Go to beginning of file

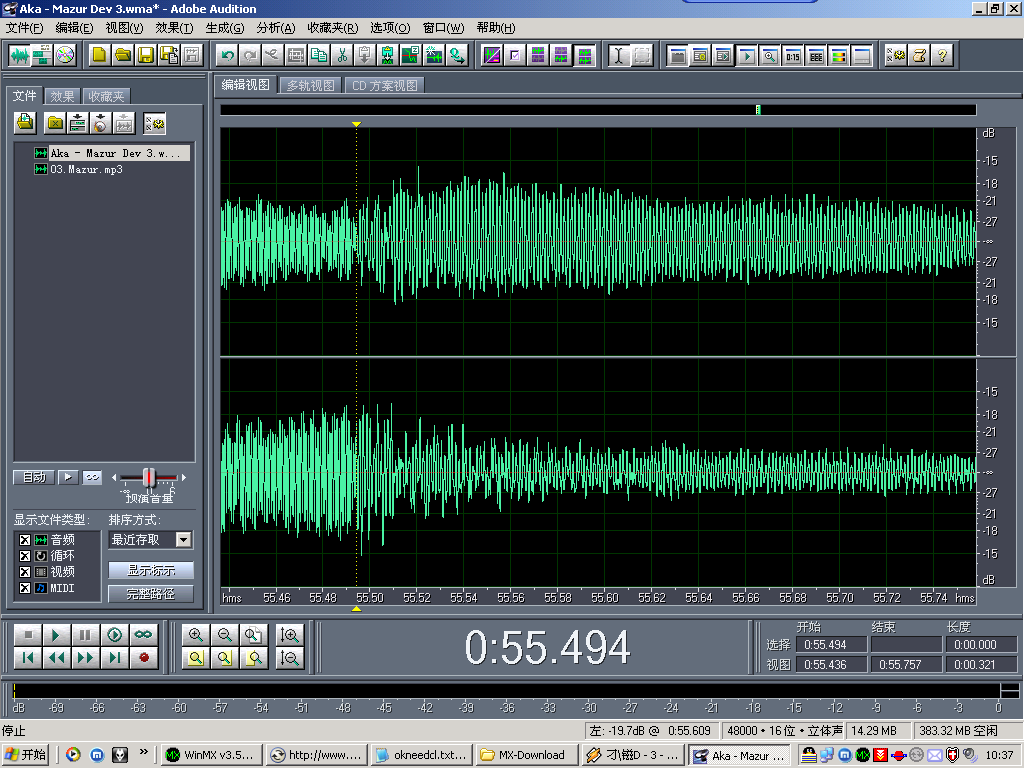pos(28,658)
